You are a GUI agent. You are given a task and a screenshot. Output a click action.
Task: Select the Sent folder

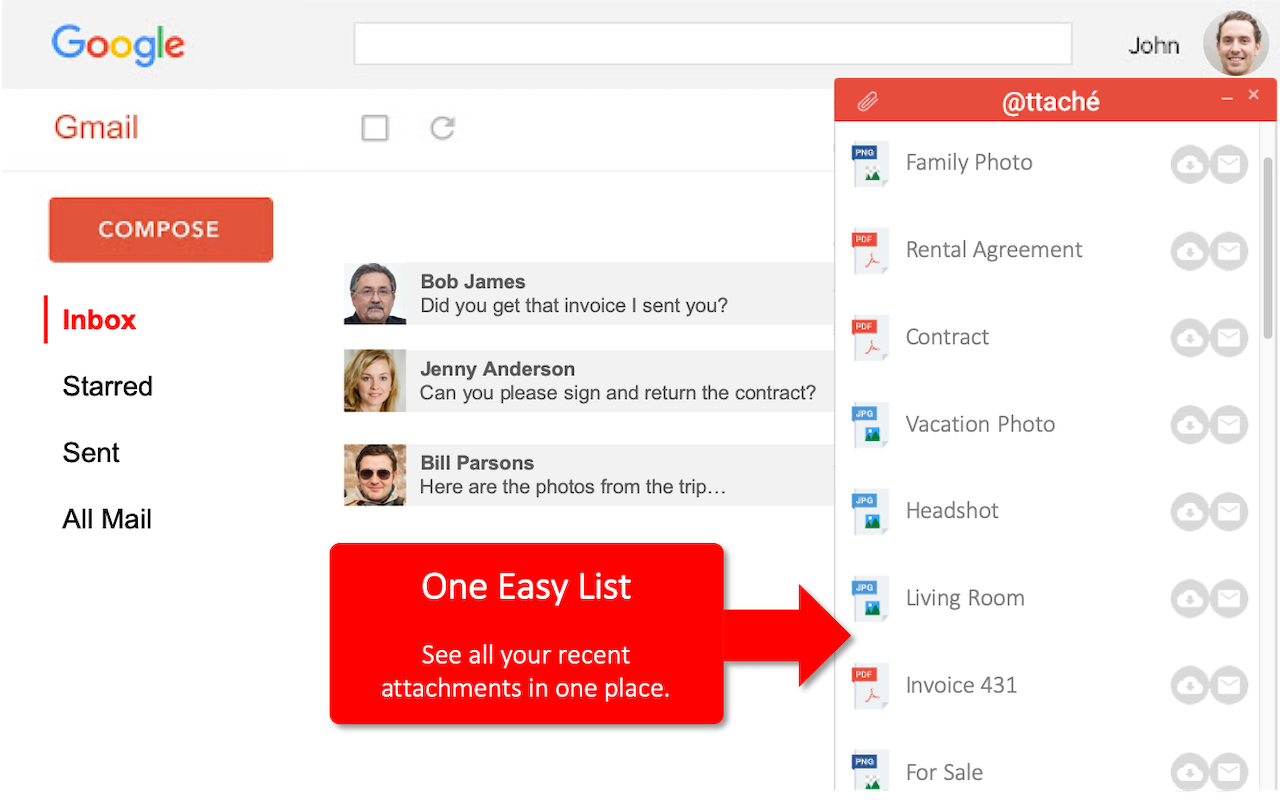(x=90, y=452)
